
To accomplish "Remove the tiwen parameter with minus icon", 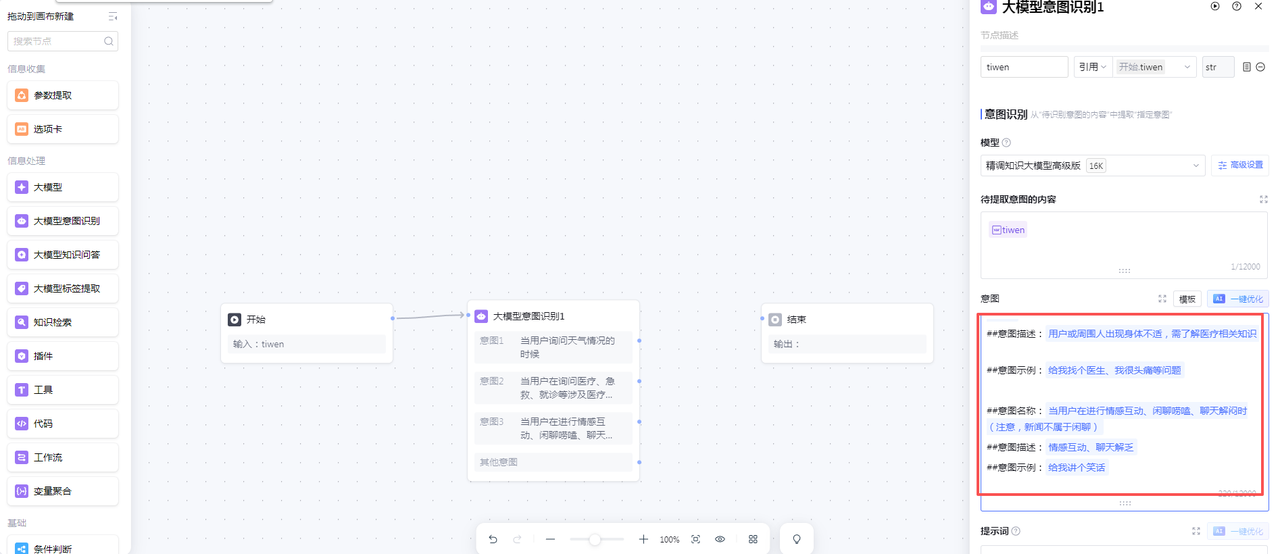I will (x=1261, y=67).
